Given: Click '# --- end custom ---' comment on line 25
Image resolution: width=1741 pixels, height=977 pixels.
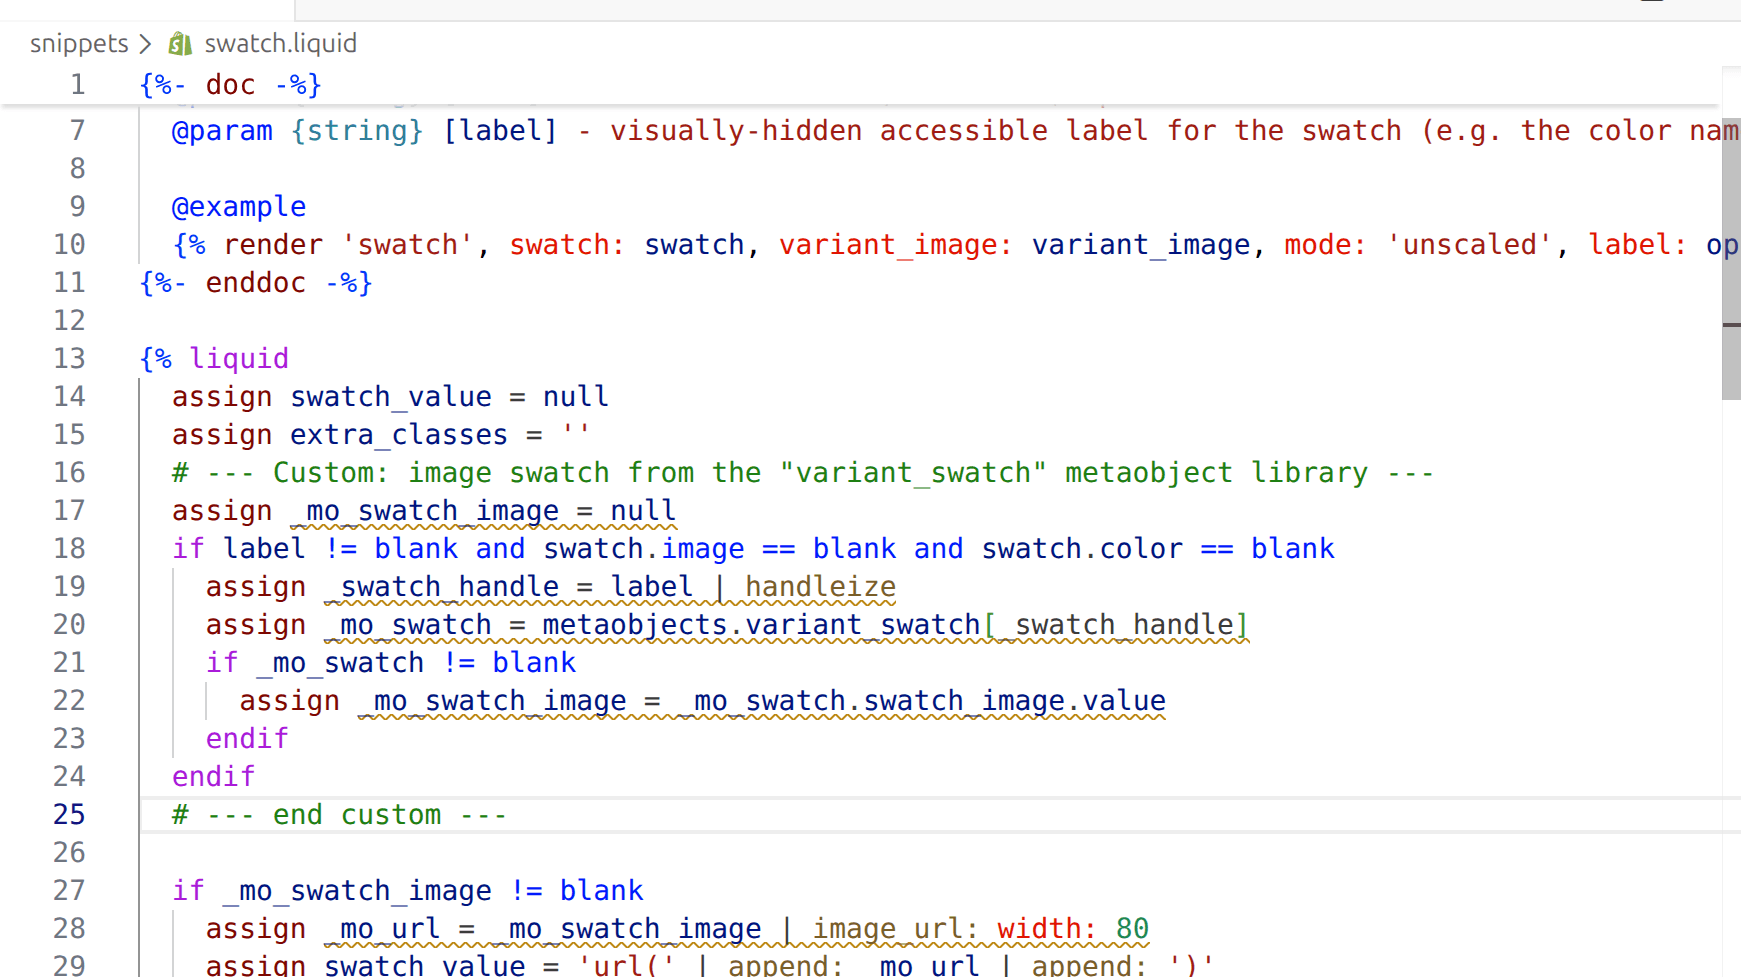Looking at the screenshot, I should (x=339, y=815).
